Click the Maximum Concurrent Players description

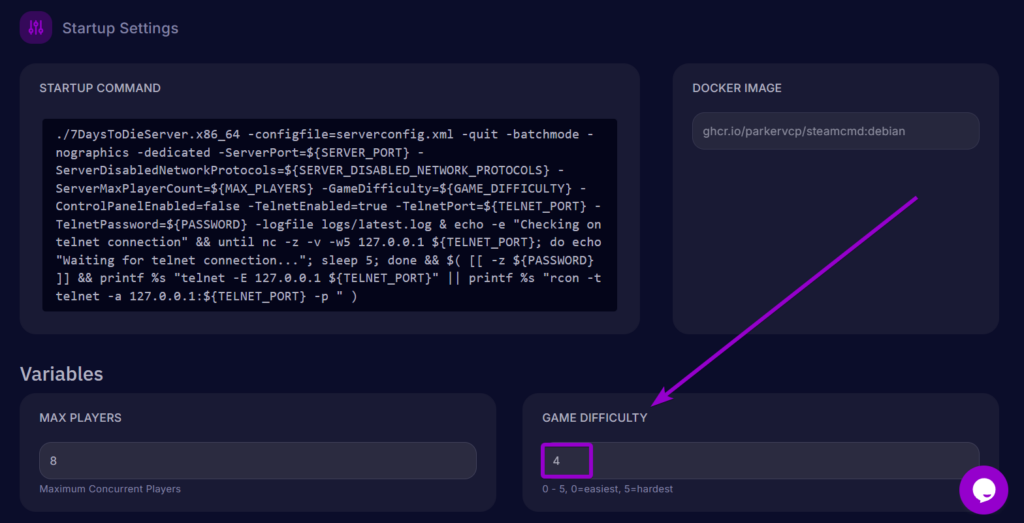point(110,489)
